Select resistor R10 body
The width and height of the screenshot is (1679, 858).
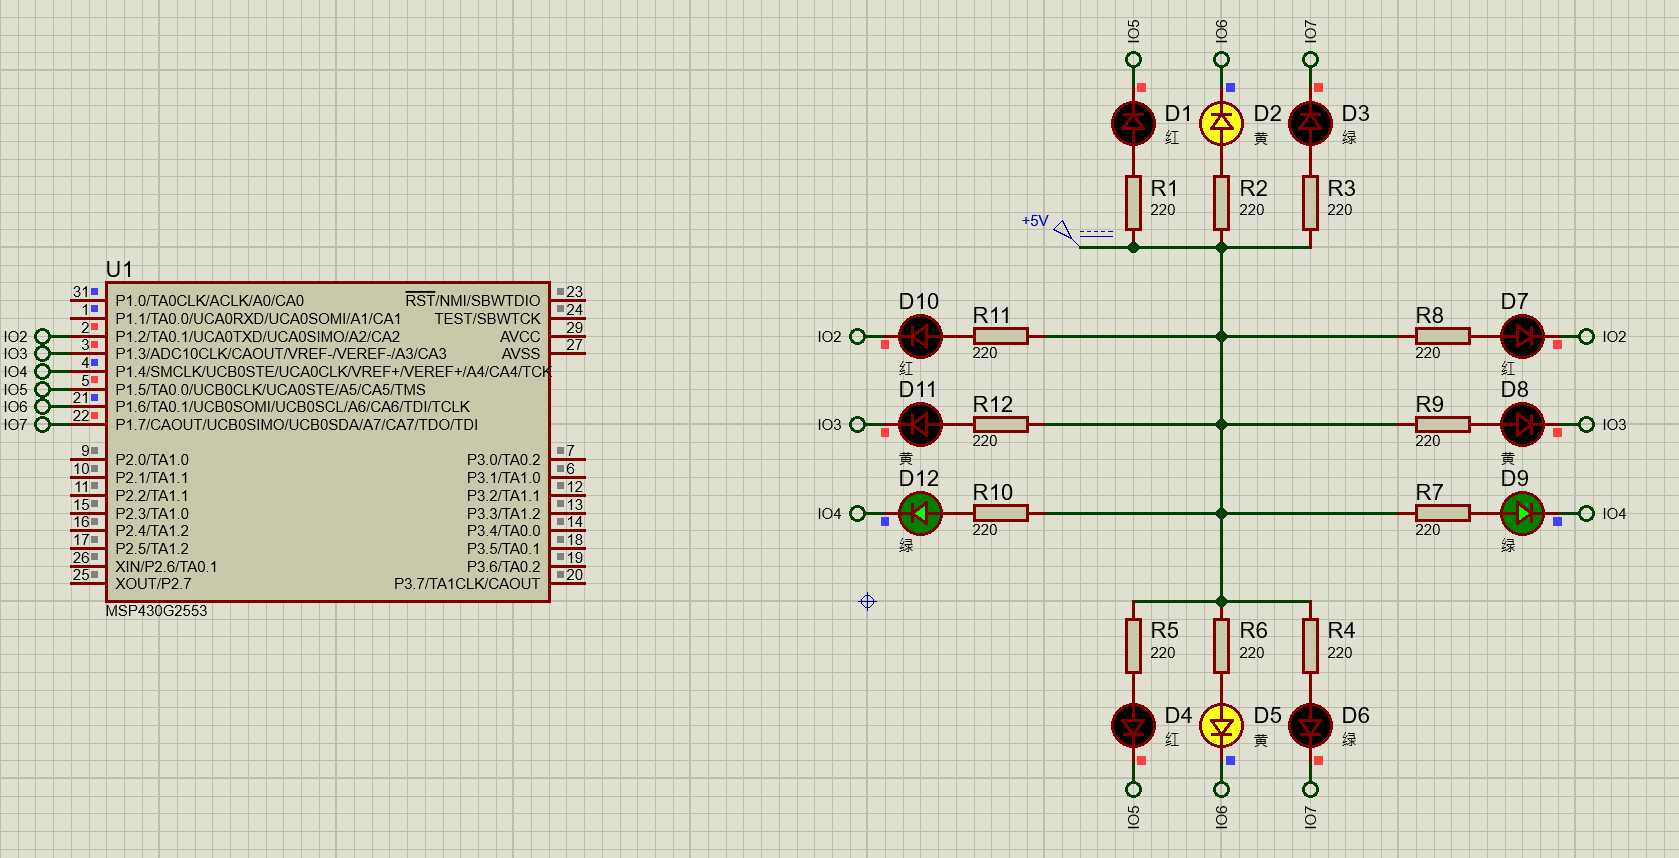[1000, 513]
